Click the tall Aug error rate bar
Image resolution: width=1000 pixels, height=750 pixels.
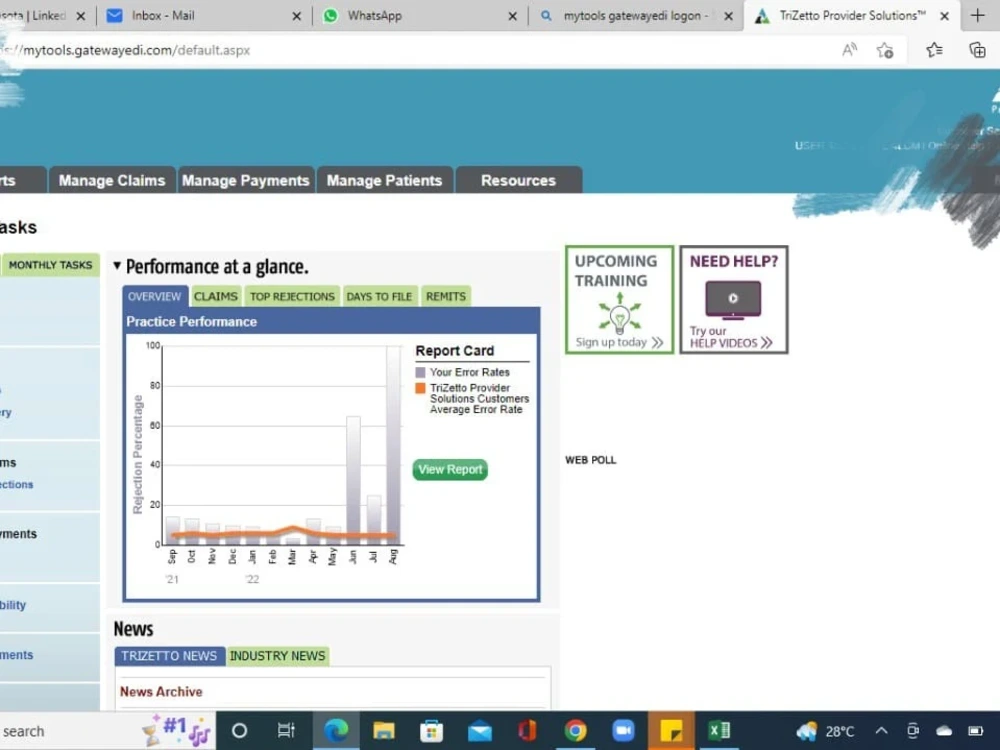click(x=393, y=445)
